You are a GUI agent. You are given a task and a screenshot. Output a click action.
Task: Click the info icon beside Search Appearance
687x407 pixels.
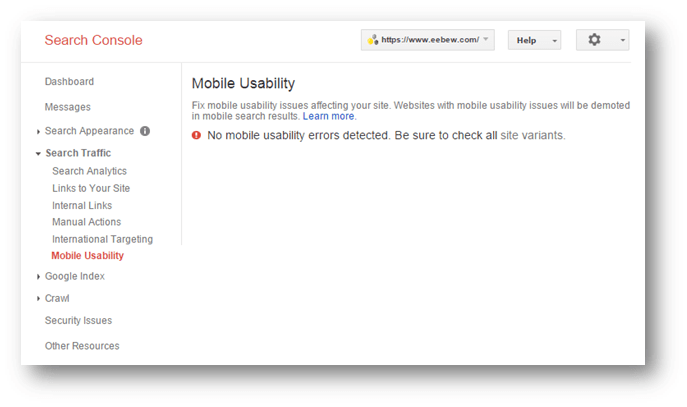(x=145, y=131)
